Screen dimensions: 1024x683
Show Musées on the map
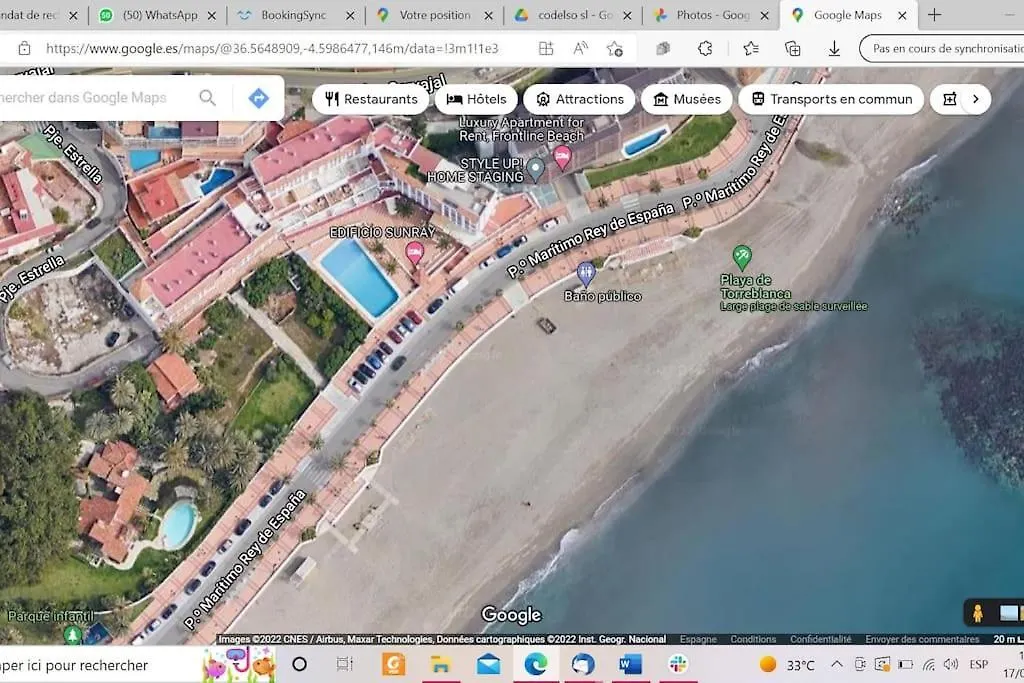687,99
